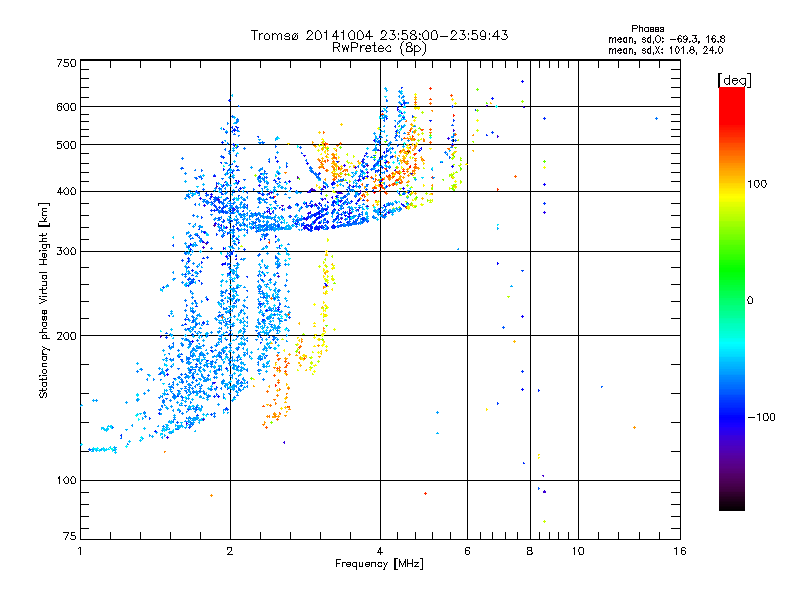
Task: Click the y-axis tick label '750'
Action: point(66,63)
